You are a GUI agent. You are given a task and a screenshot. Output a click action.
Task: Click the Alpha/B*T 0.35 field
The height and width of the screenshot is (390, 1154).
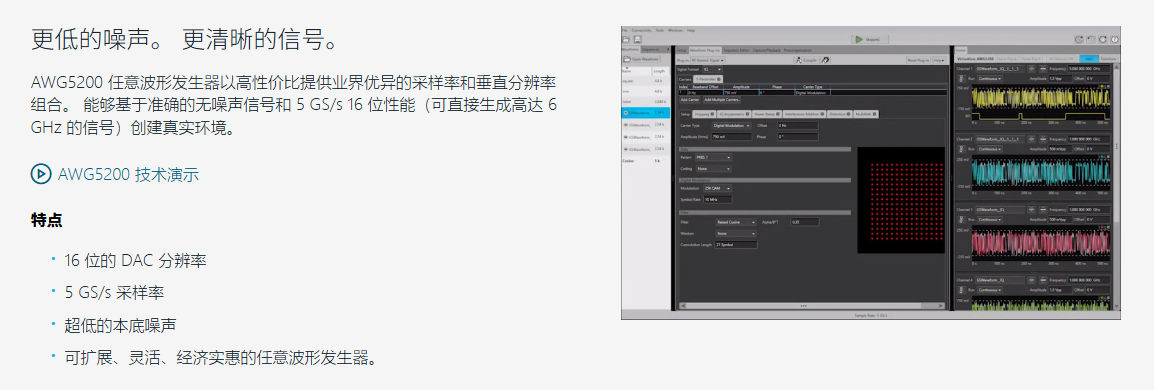coord(804,221)
